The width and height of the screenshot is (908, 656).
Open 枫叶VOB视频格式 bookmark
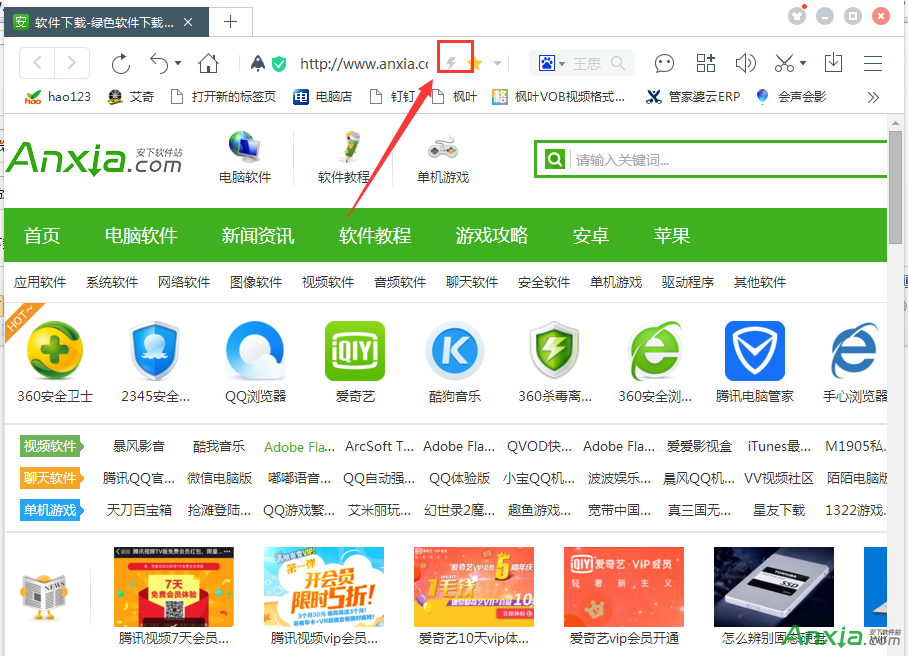[558, 97]
